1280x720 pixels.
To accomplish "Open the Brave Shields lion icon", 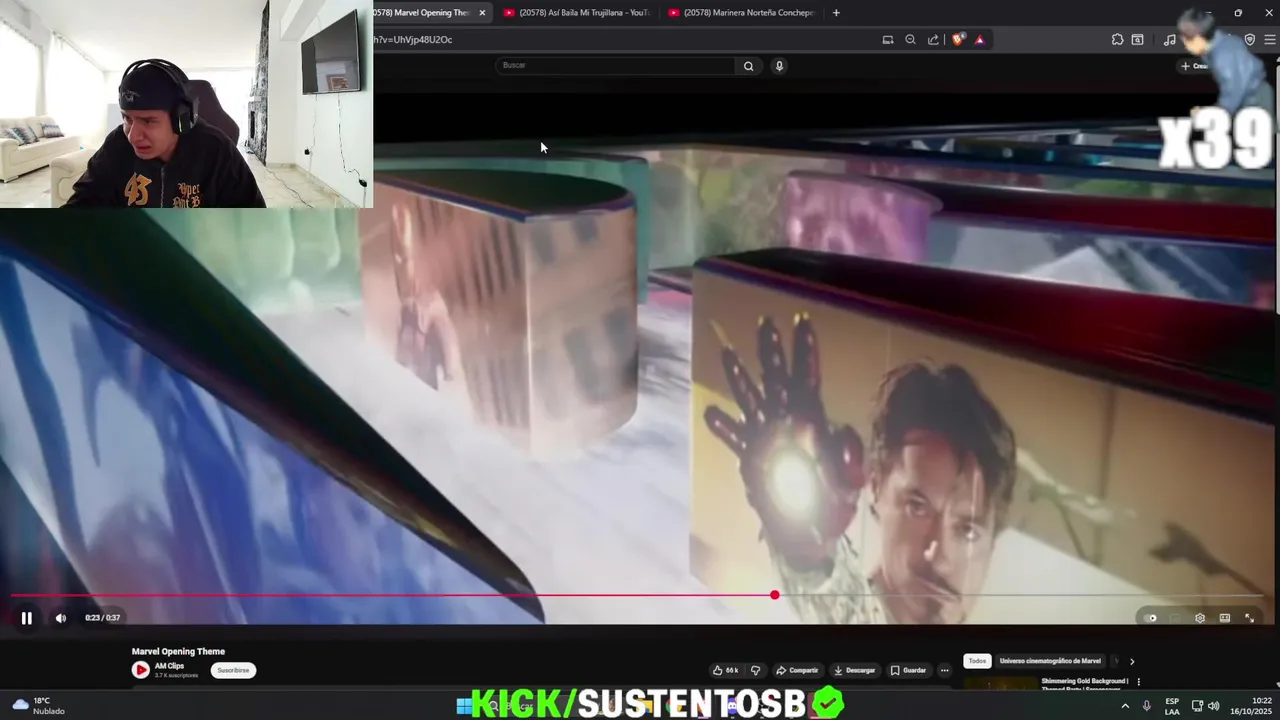I will (958, 40).
